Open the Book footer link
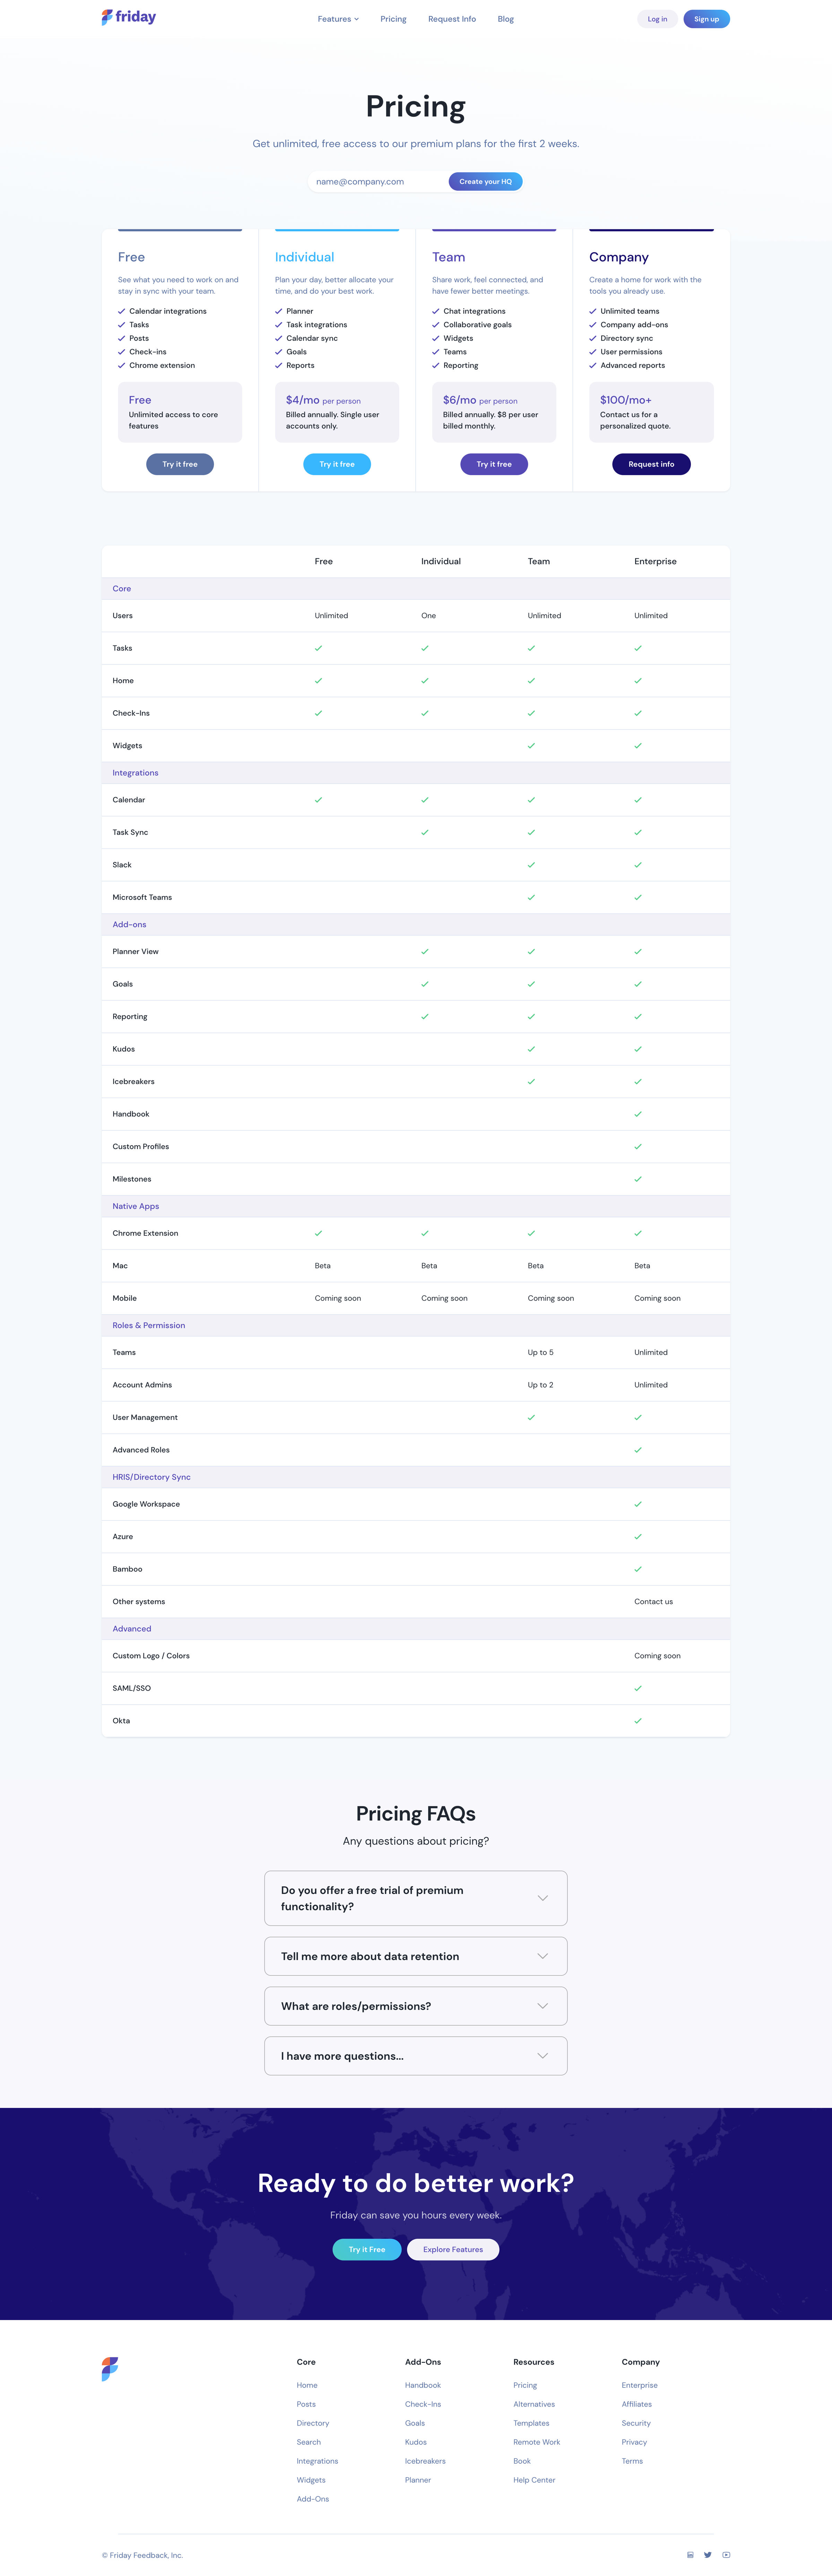The width and height of the screenshot is (832, 2576). click(522, 2461)
